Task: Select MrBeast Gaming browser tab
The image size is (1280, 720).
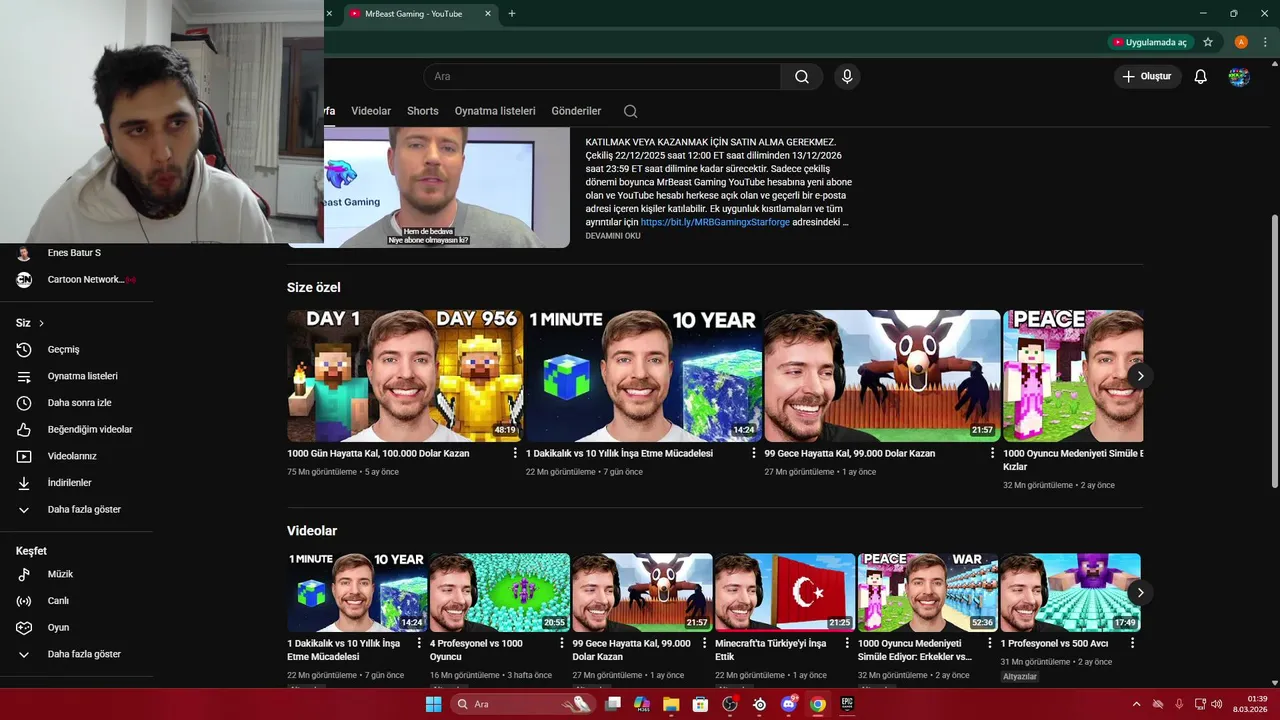Action: (421, 14)
